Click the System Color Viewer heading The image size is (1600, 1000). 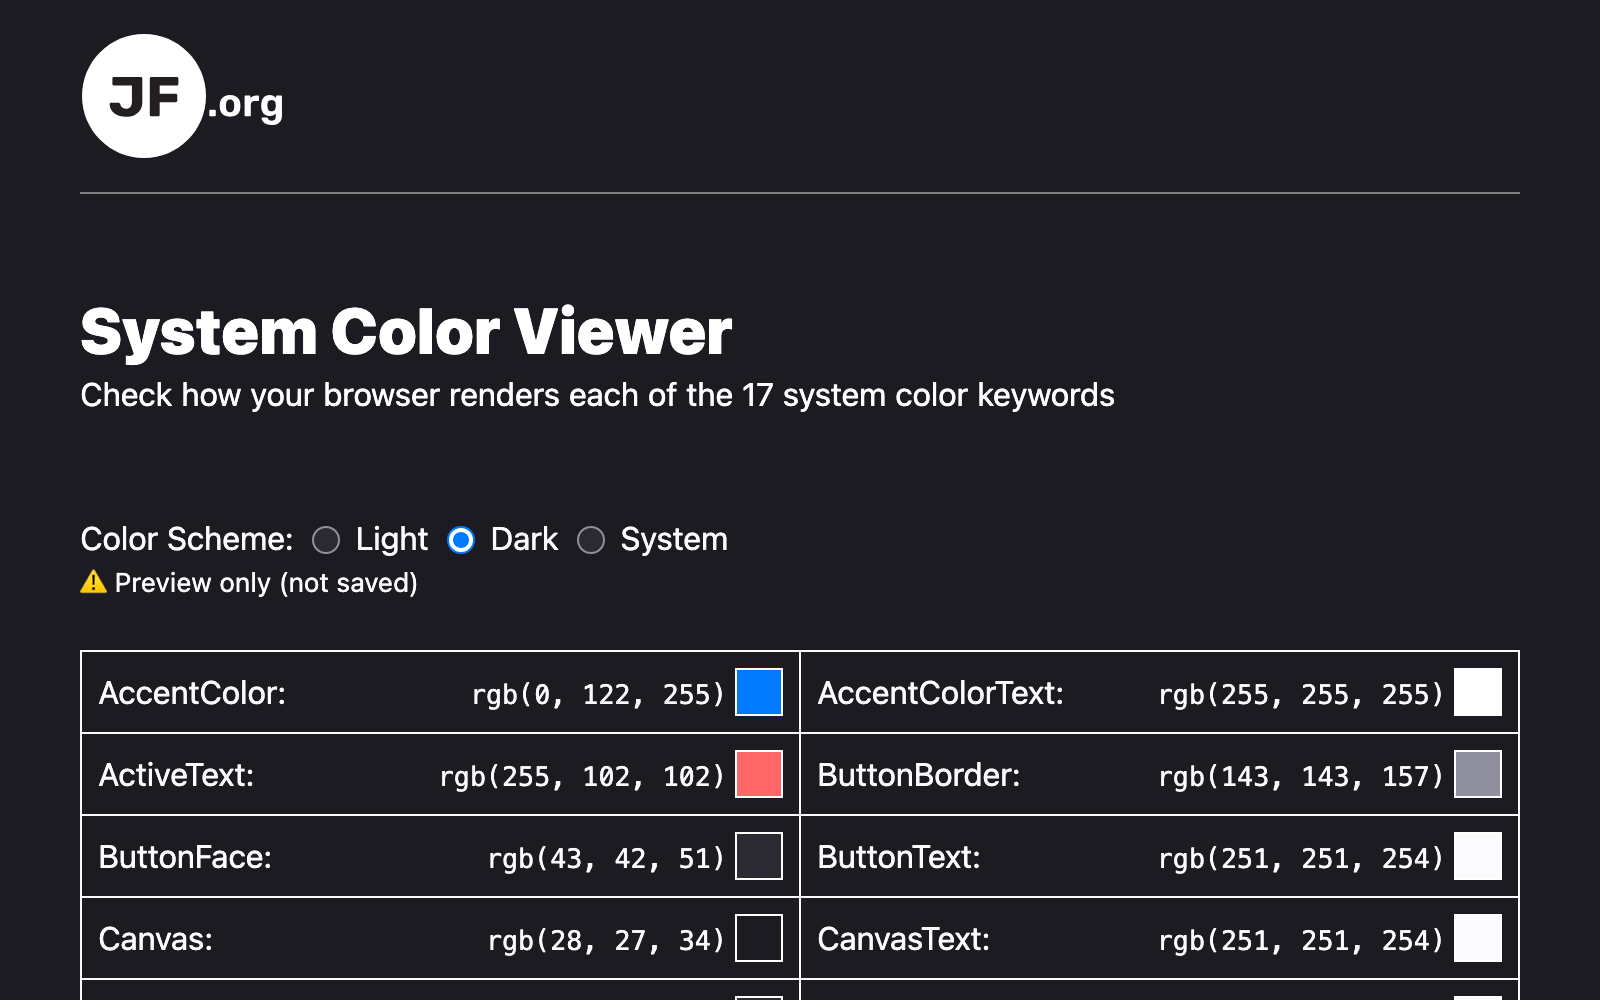click(x=406, y=332)
